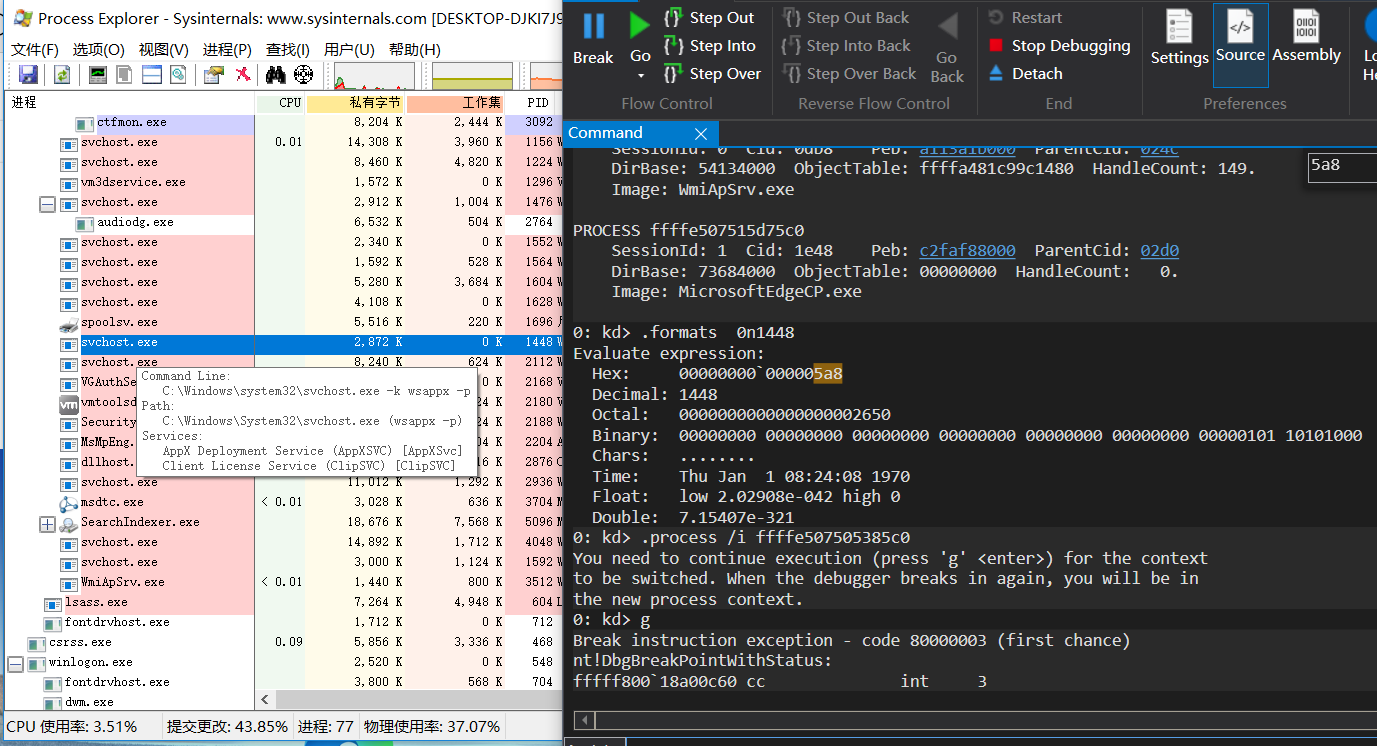1377x746 pixels.
Task: Click Refresh Now icon in Process Explorer
Action: click(62, 74)
